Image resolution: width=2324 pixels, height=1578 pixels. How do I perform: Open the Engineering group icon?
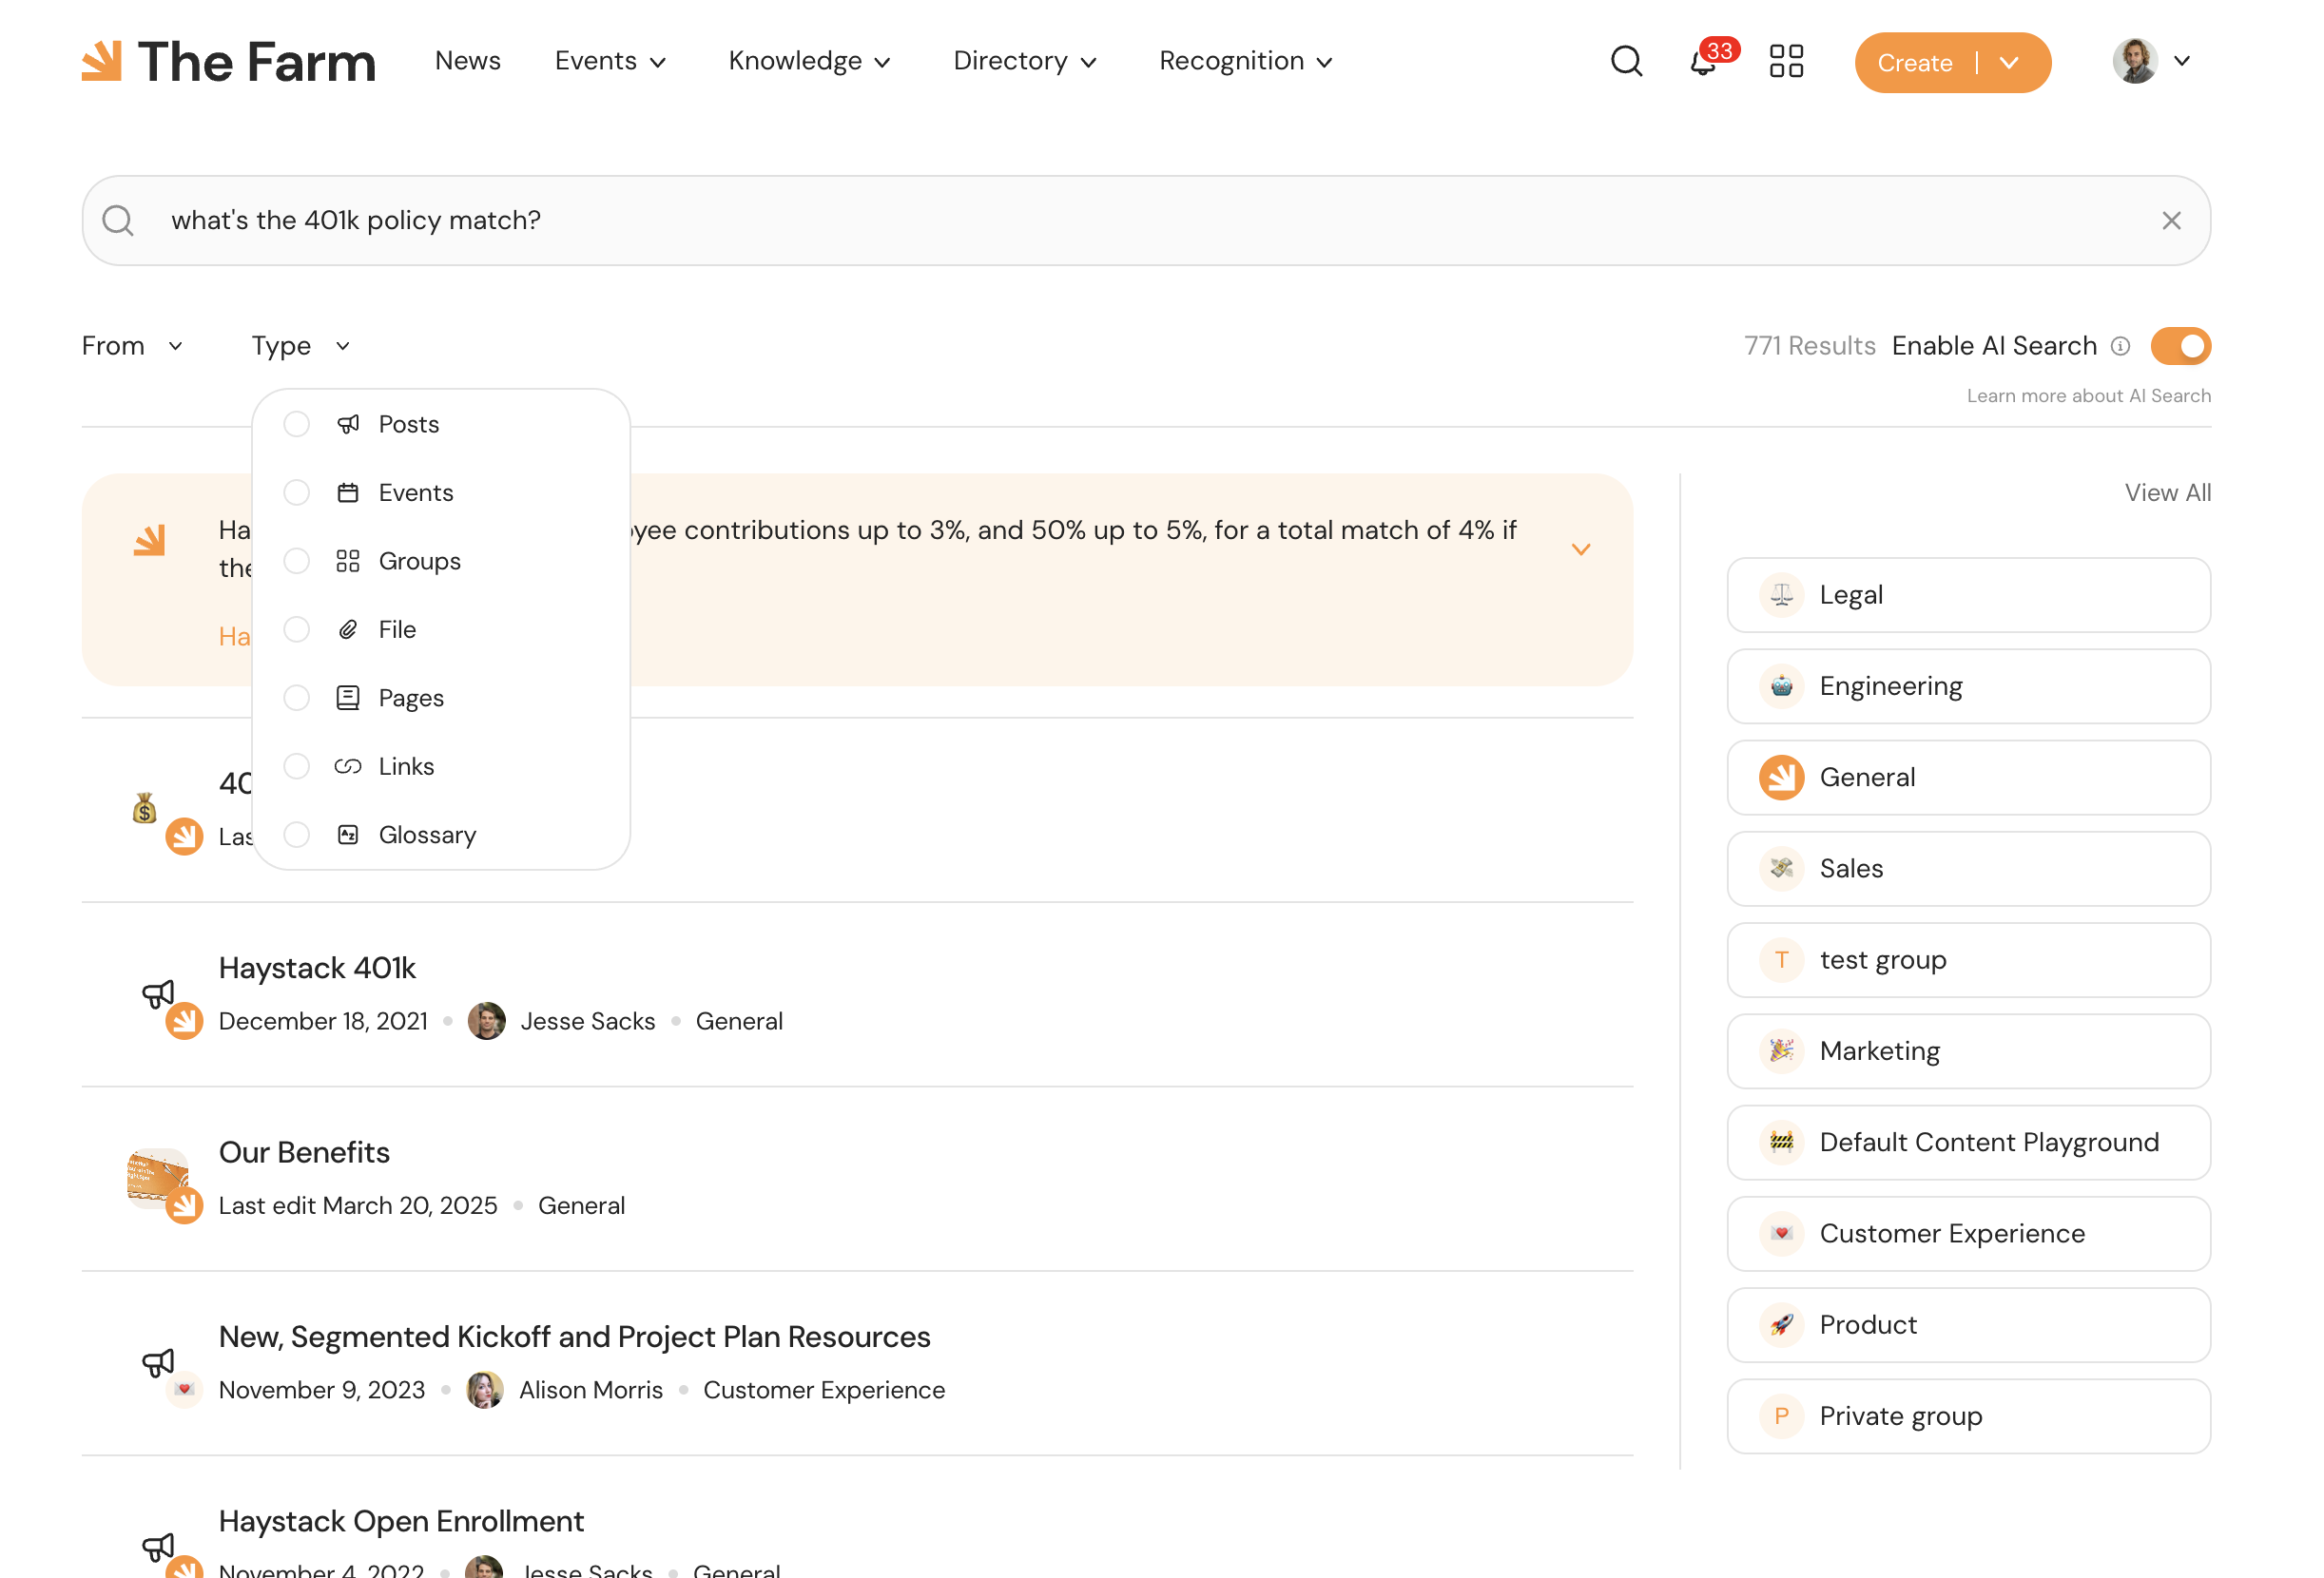[x=1781, y=686]
